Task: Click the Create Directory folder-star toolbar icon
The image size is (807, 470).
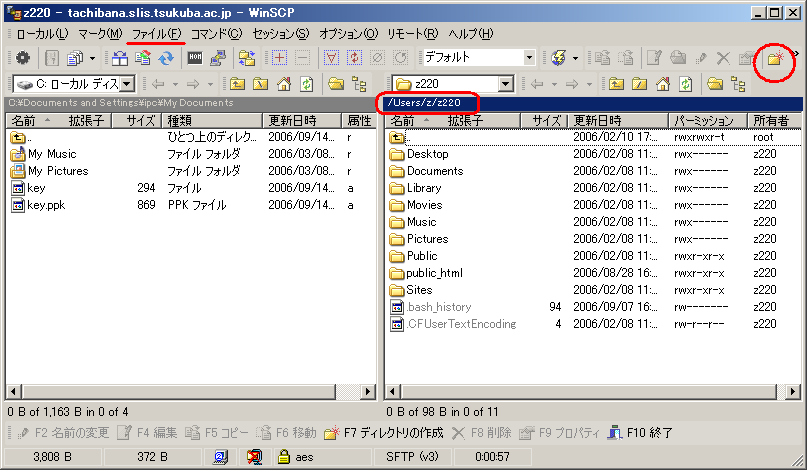Action: pyautogui.click(x=775, y=58)
